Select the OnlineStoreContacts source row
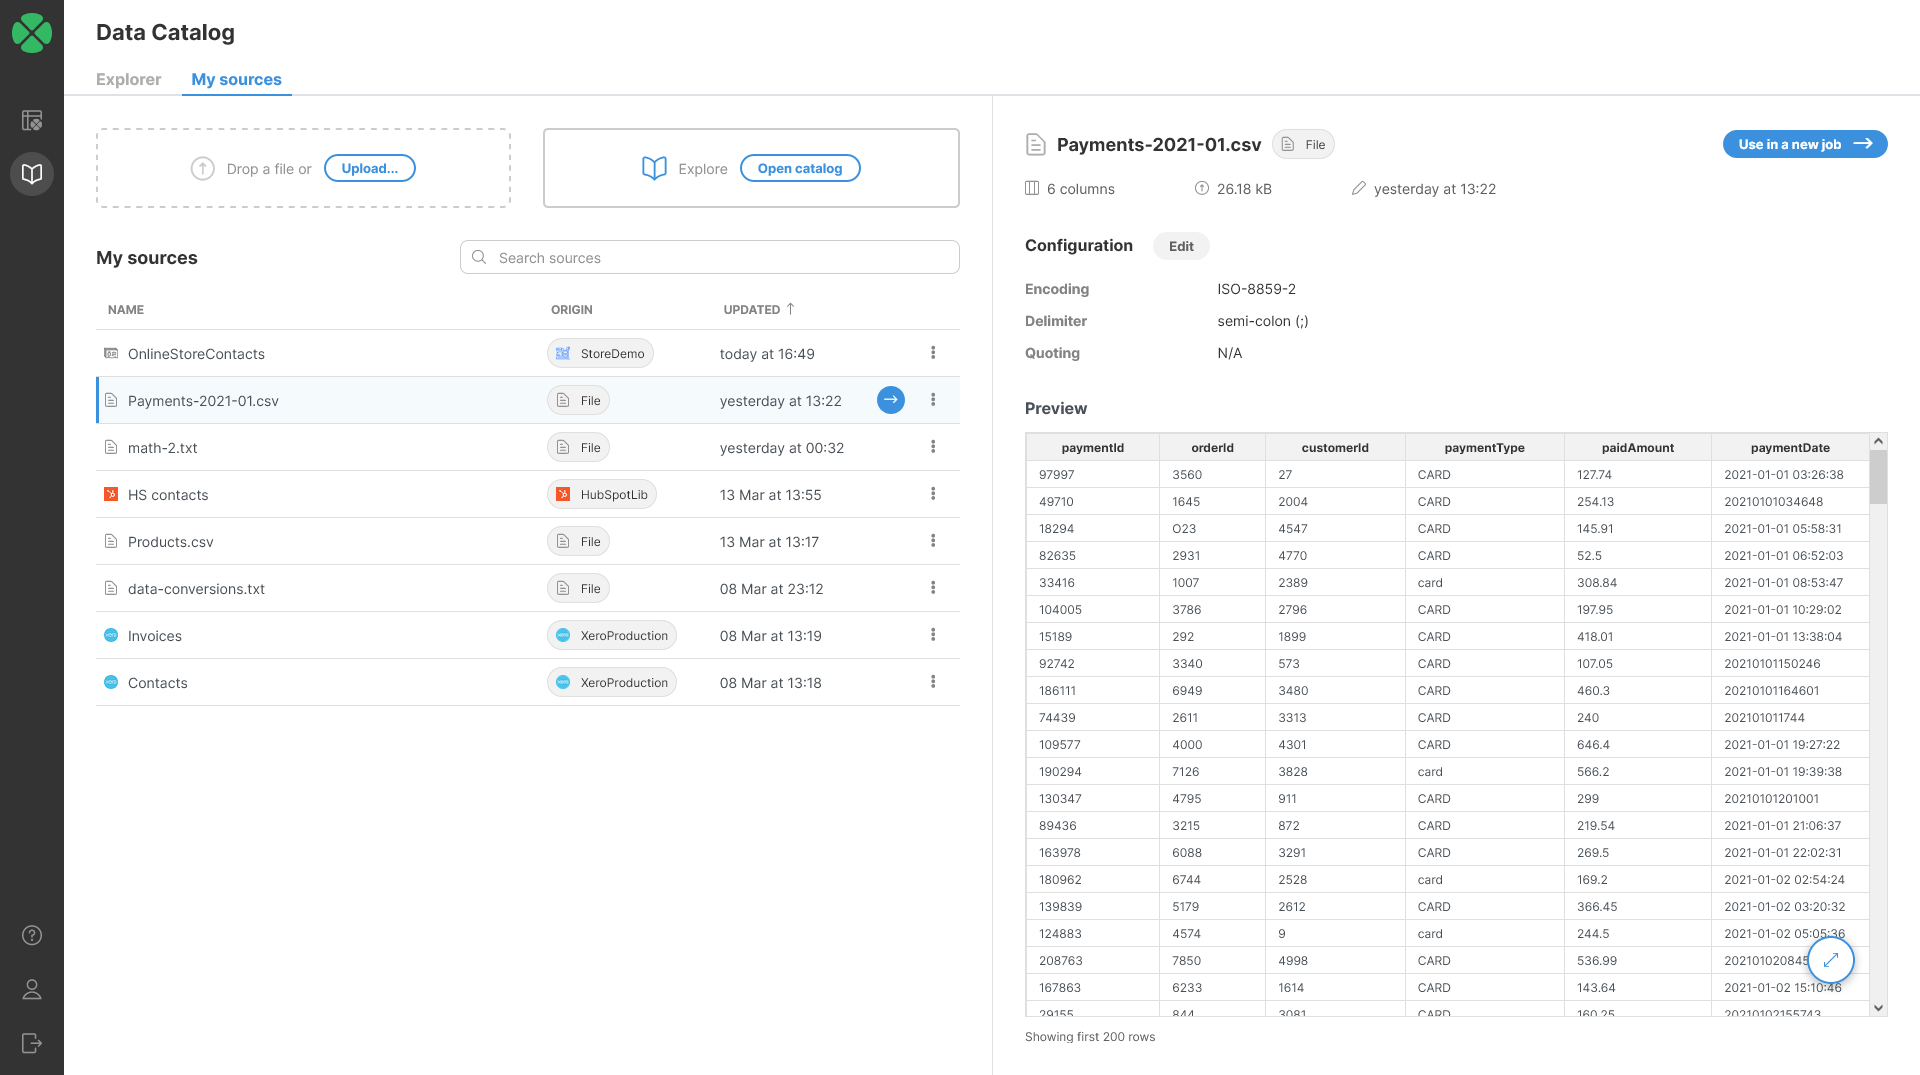 pos(528,353)
